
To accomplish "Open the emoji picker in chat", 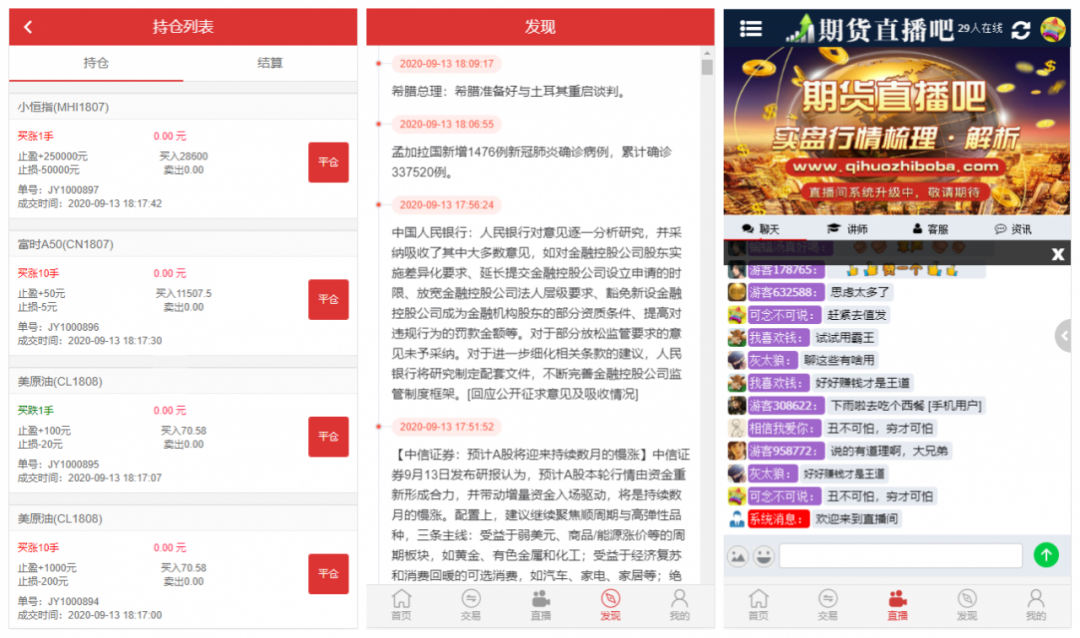I will (763, 555).
